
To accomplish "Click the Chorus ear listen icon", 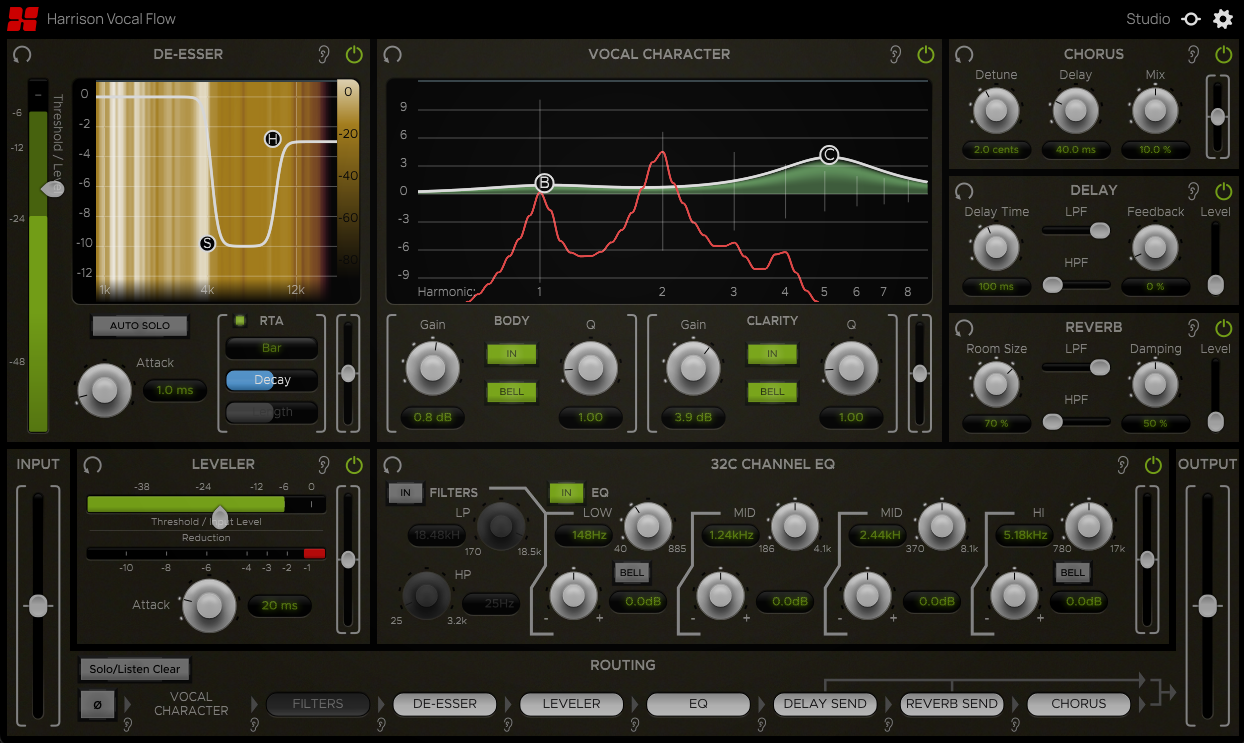I will pos(1193,55).
